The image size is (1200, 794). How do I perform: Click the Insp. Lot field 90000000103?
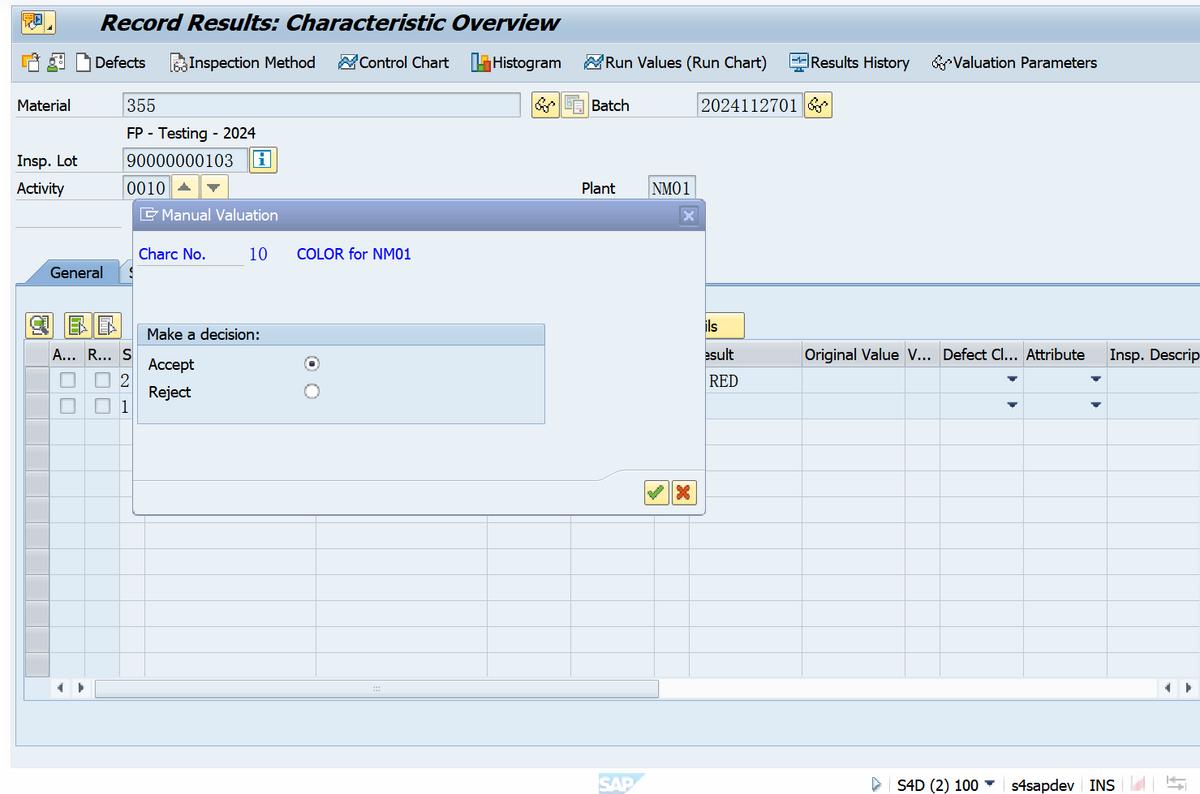(x=184, y=160)
